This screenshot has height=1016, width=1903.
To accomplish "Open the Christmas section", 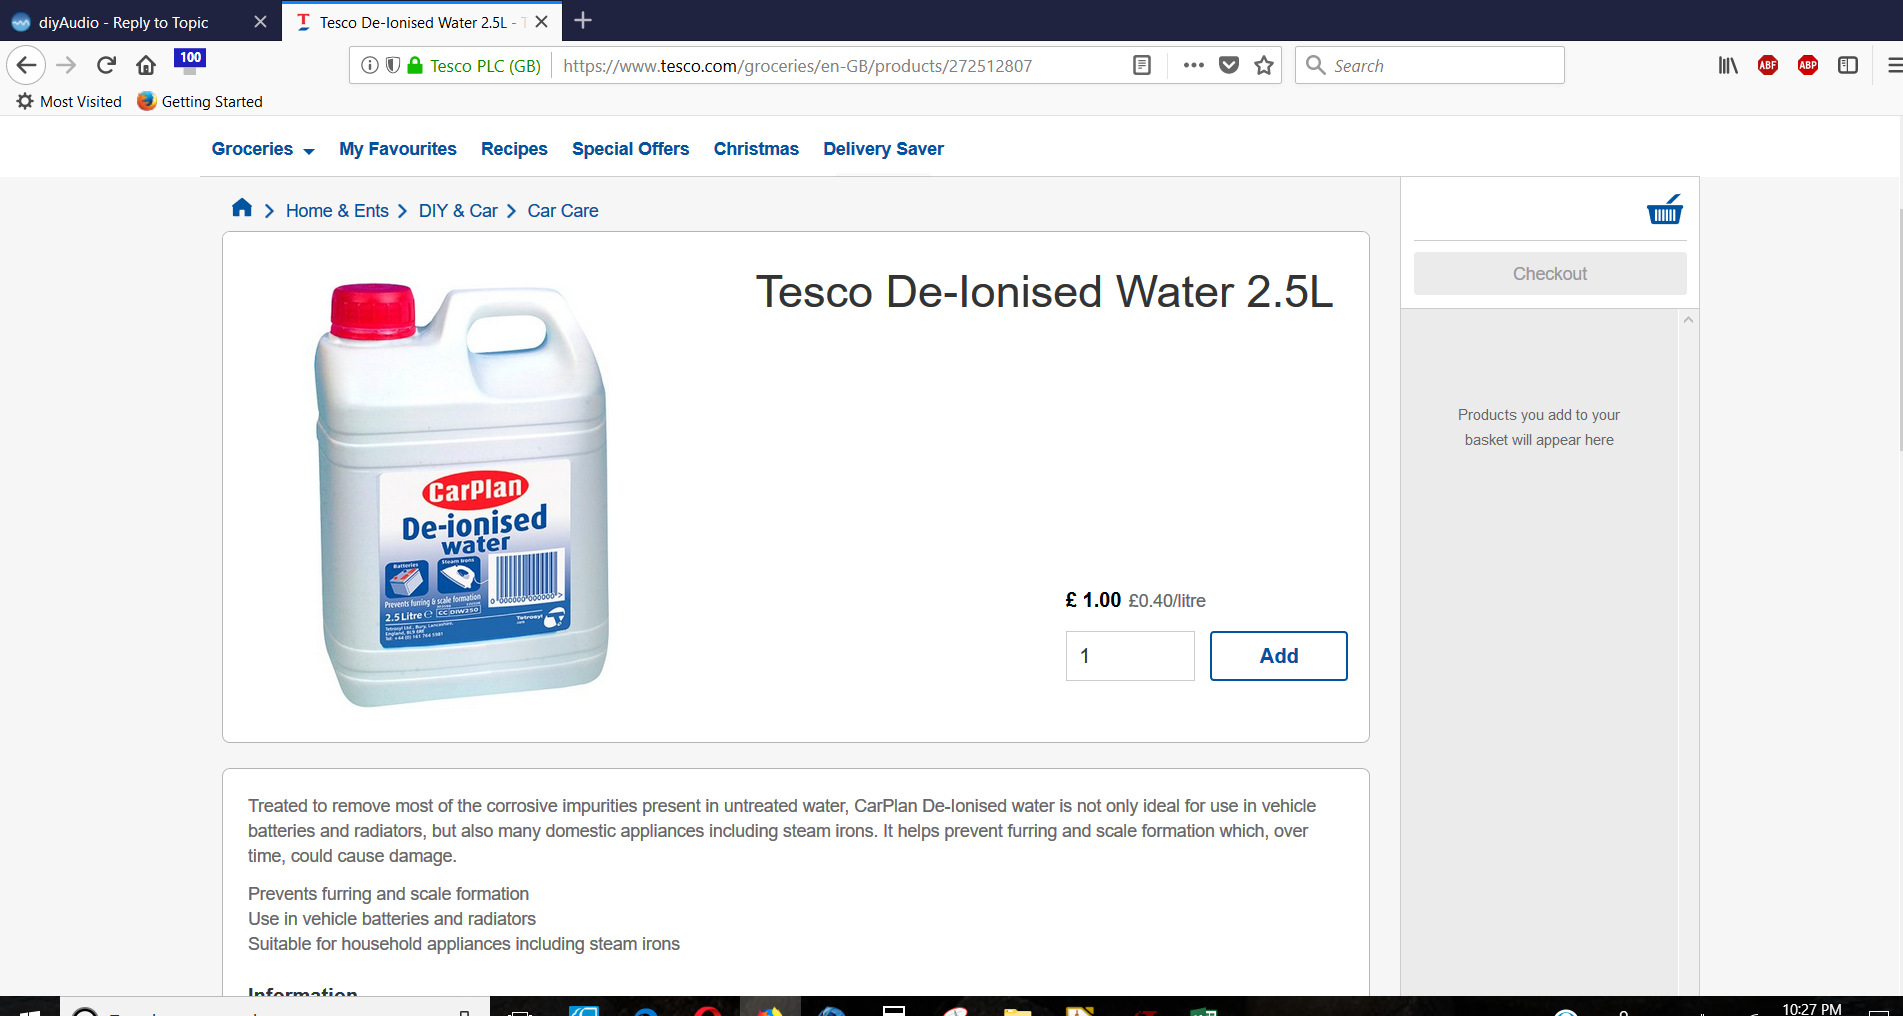I will click(x=756, y=149).
